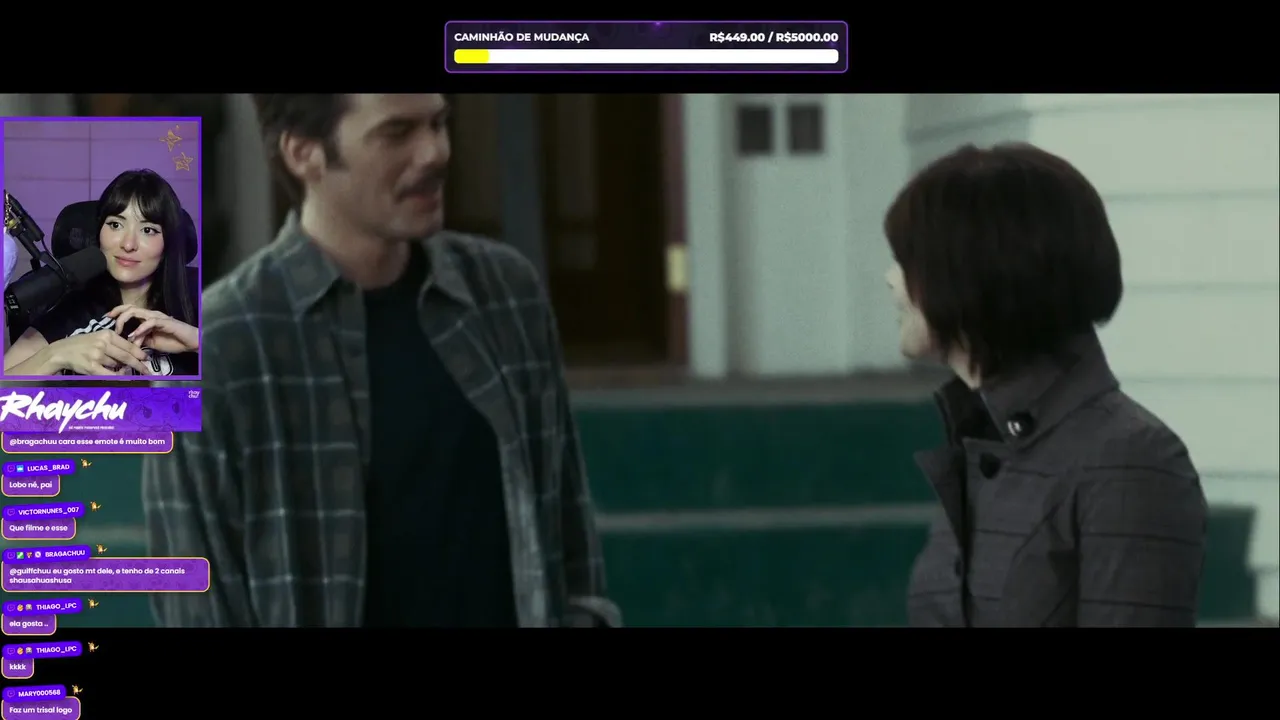Screen dimensions: 1280x720
Task: Click the Twitch icon beside VICTORNUNES_007
Action: [x=10, y=511]
